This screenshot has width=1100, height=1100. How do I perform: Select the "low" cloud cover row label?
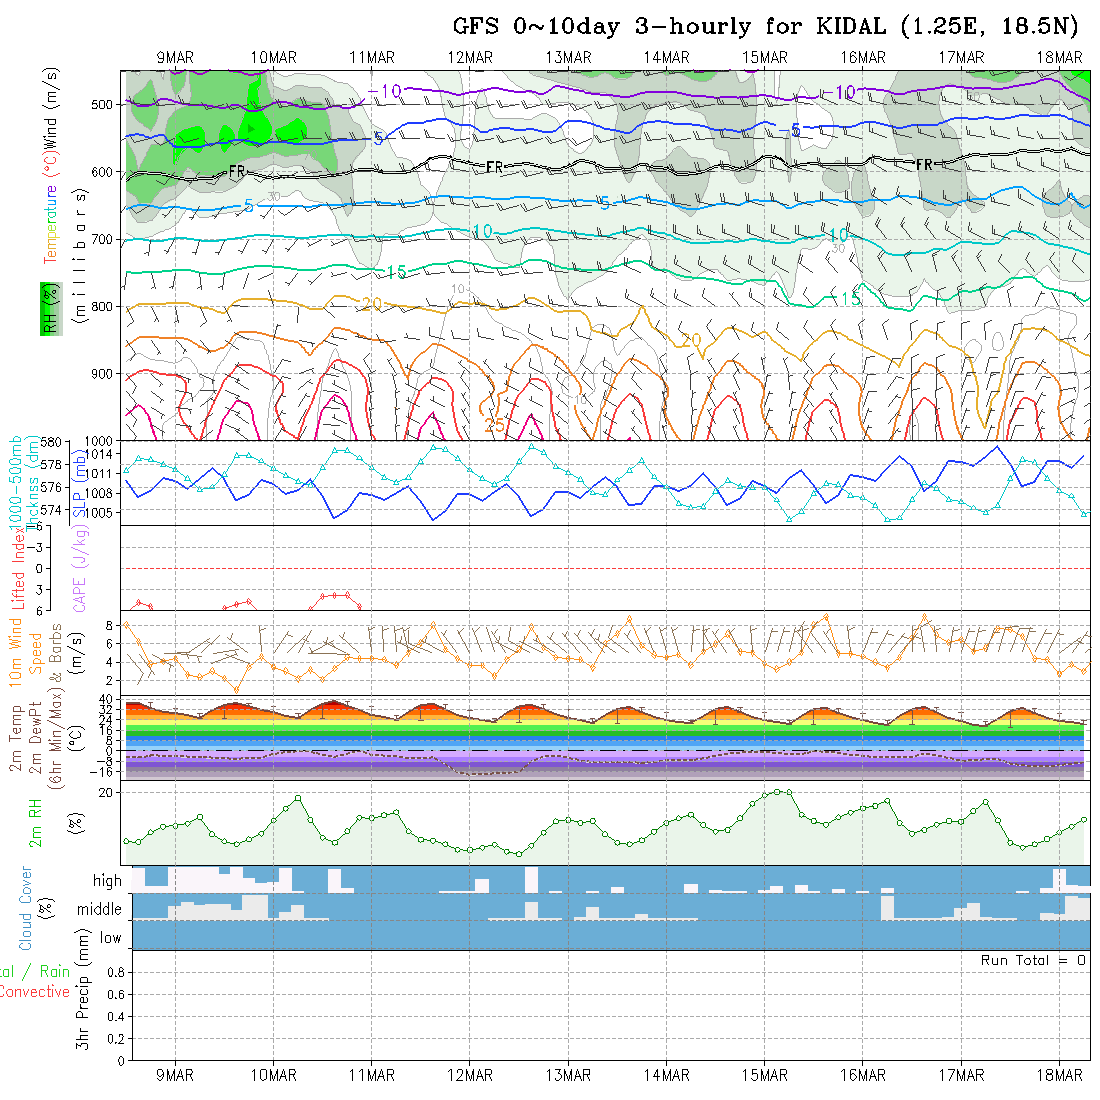click(110, 938)
